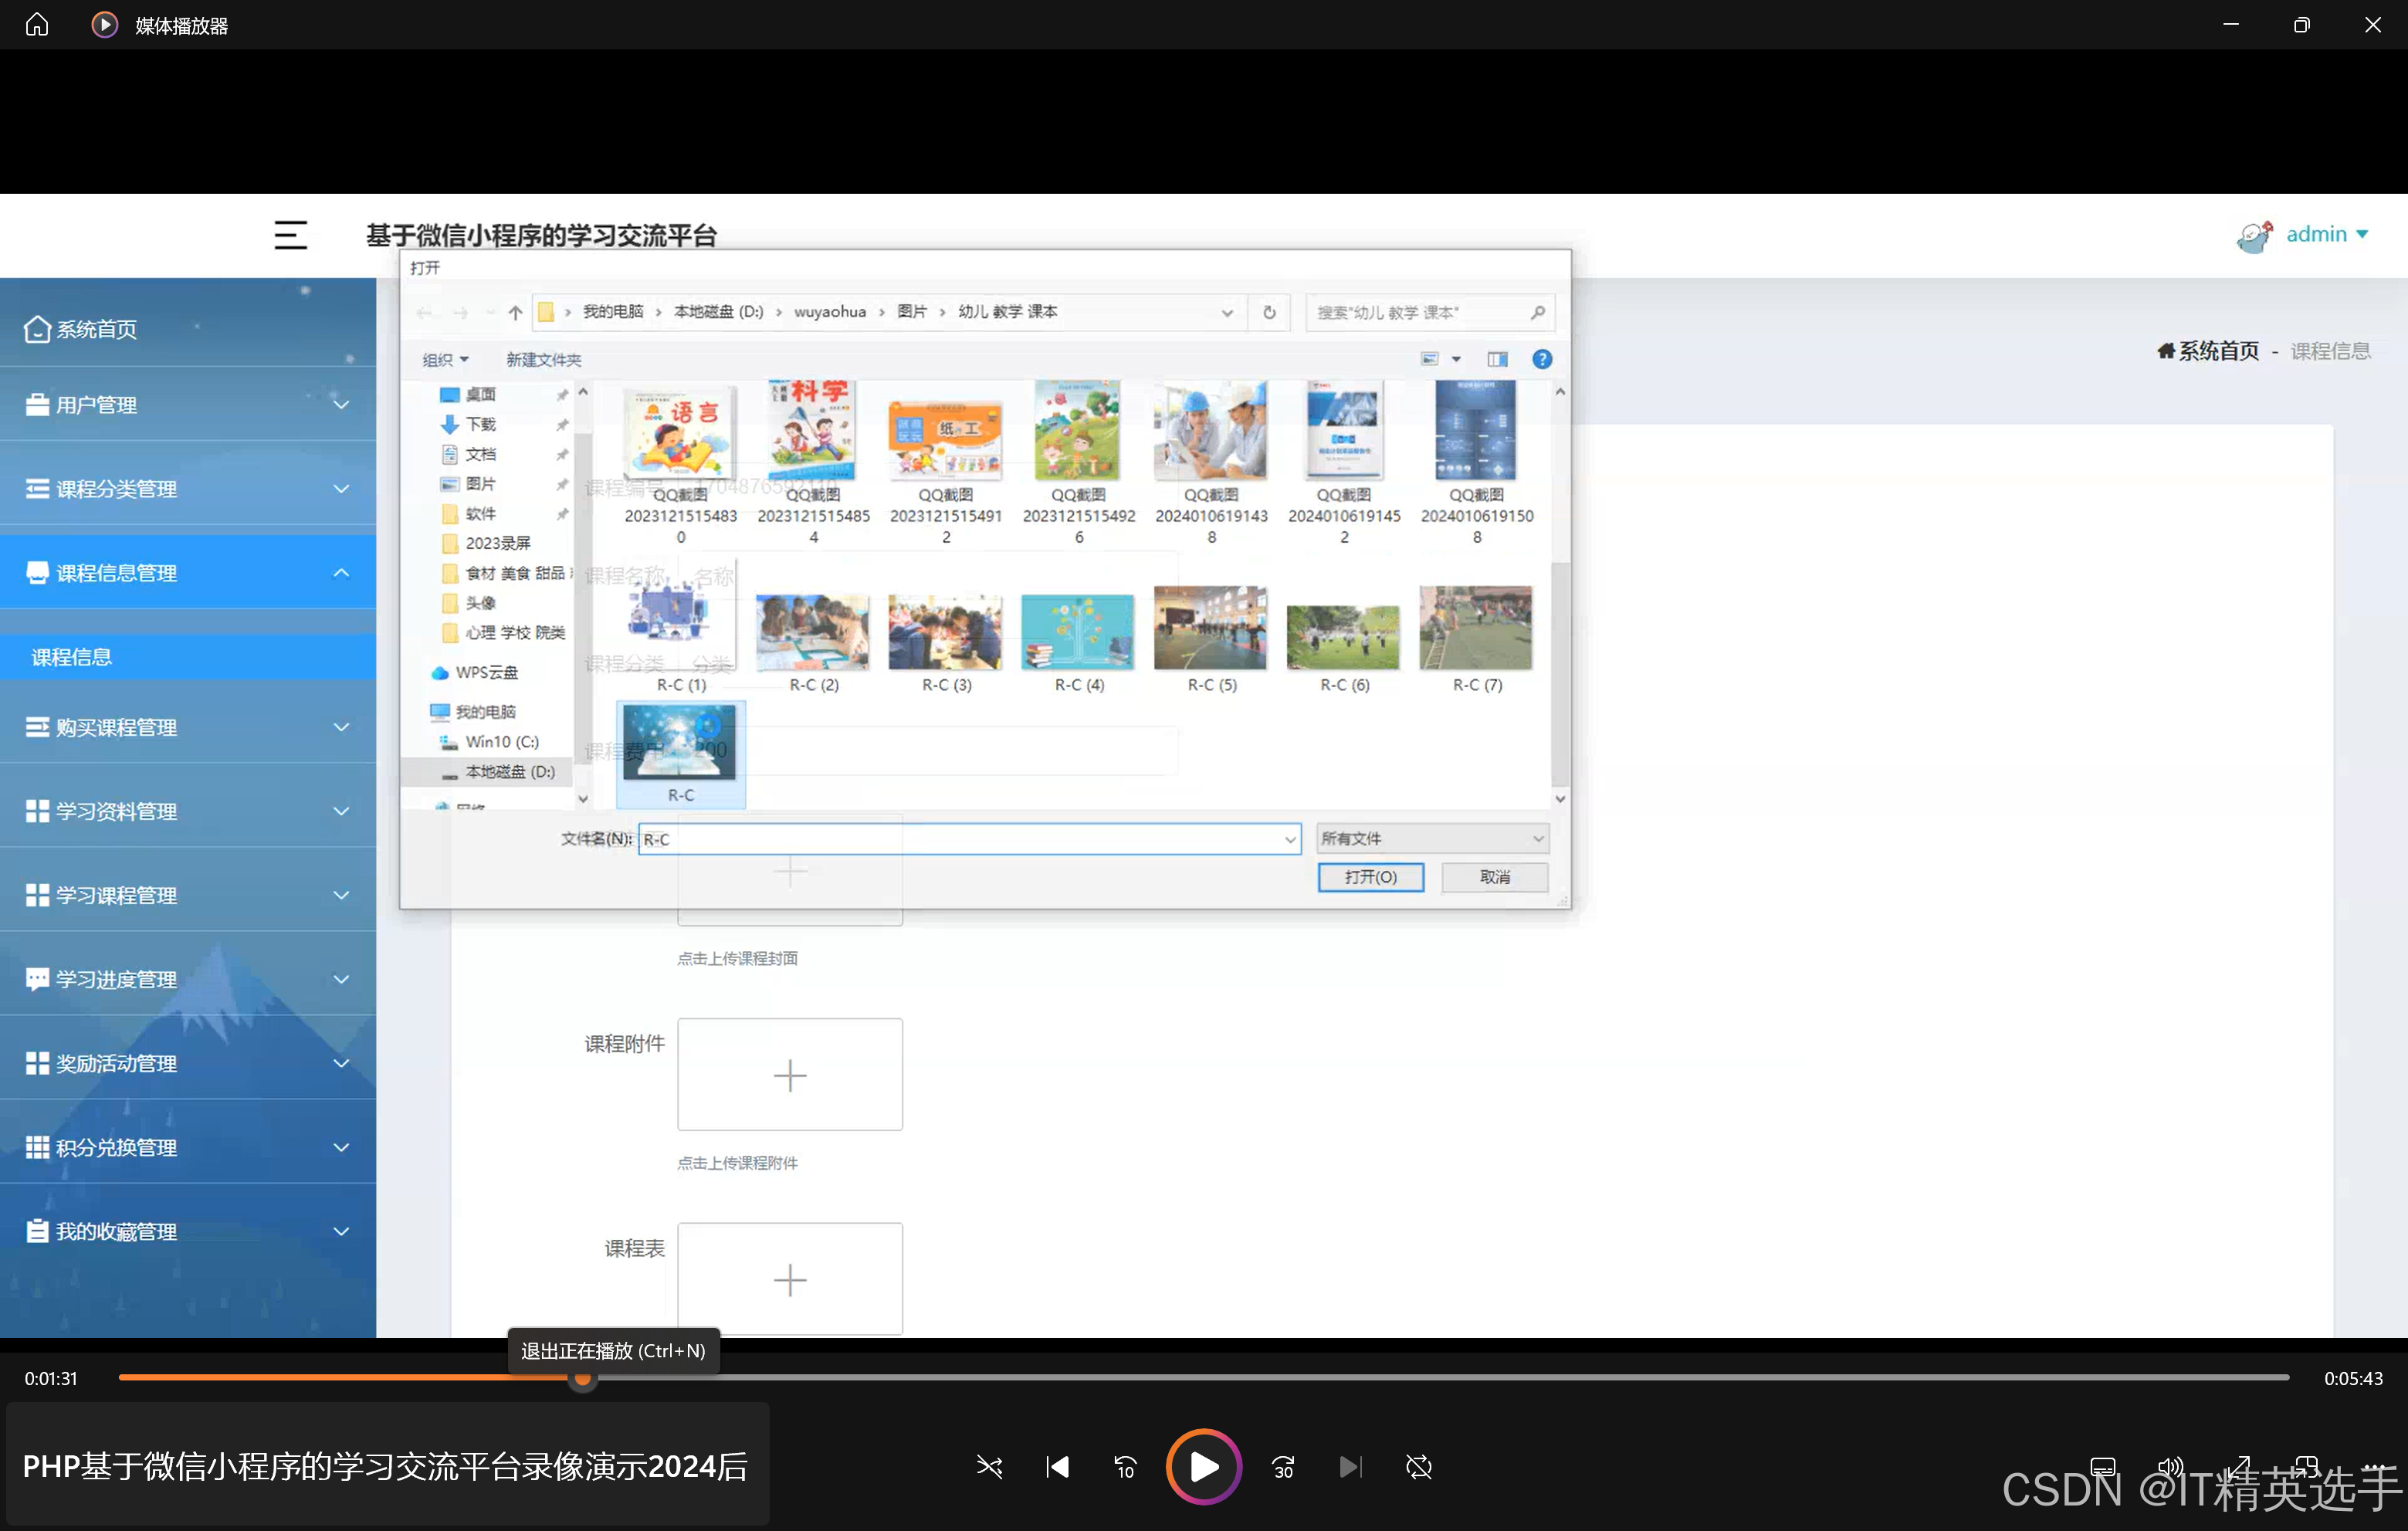Click the 打开(O) button

(x=1370, y=877)
